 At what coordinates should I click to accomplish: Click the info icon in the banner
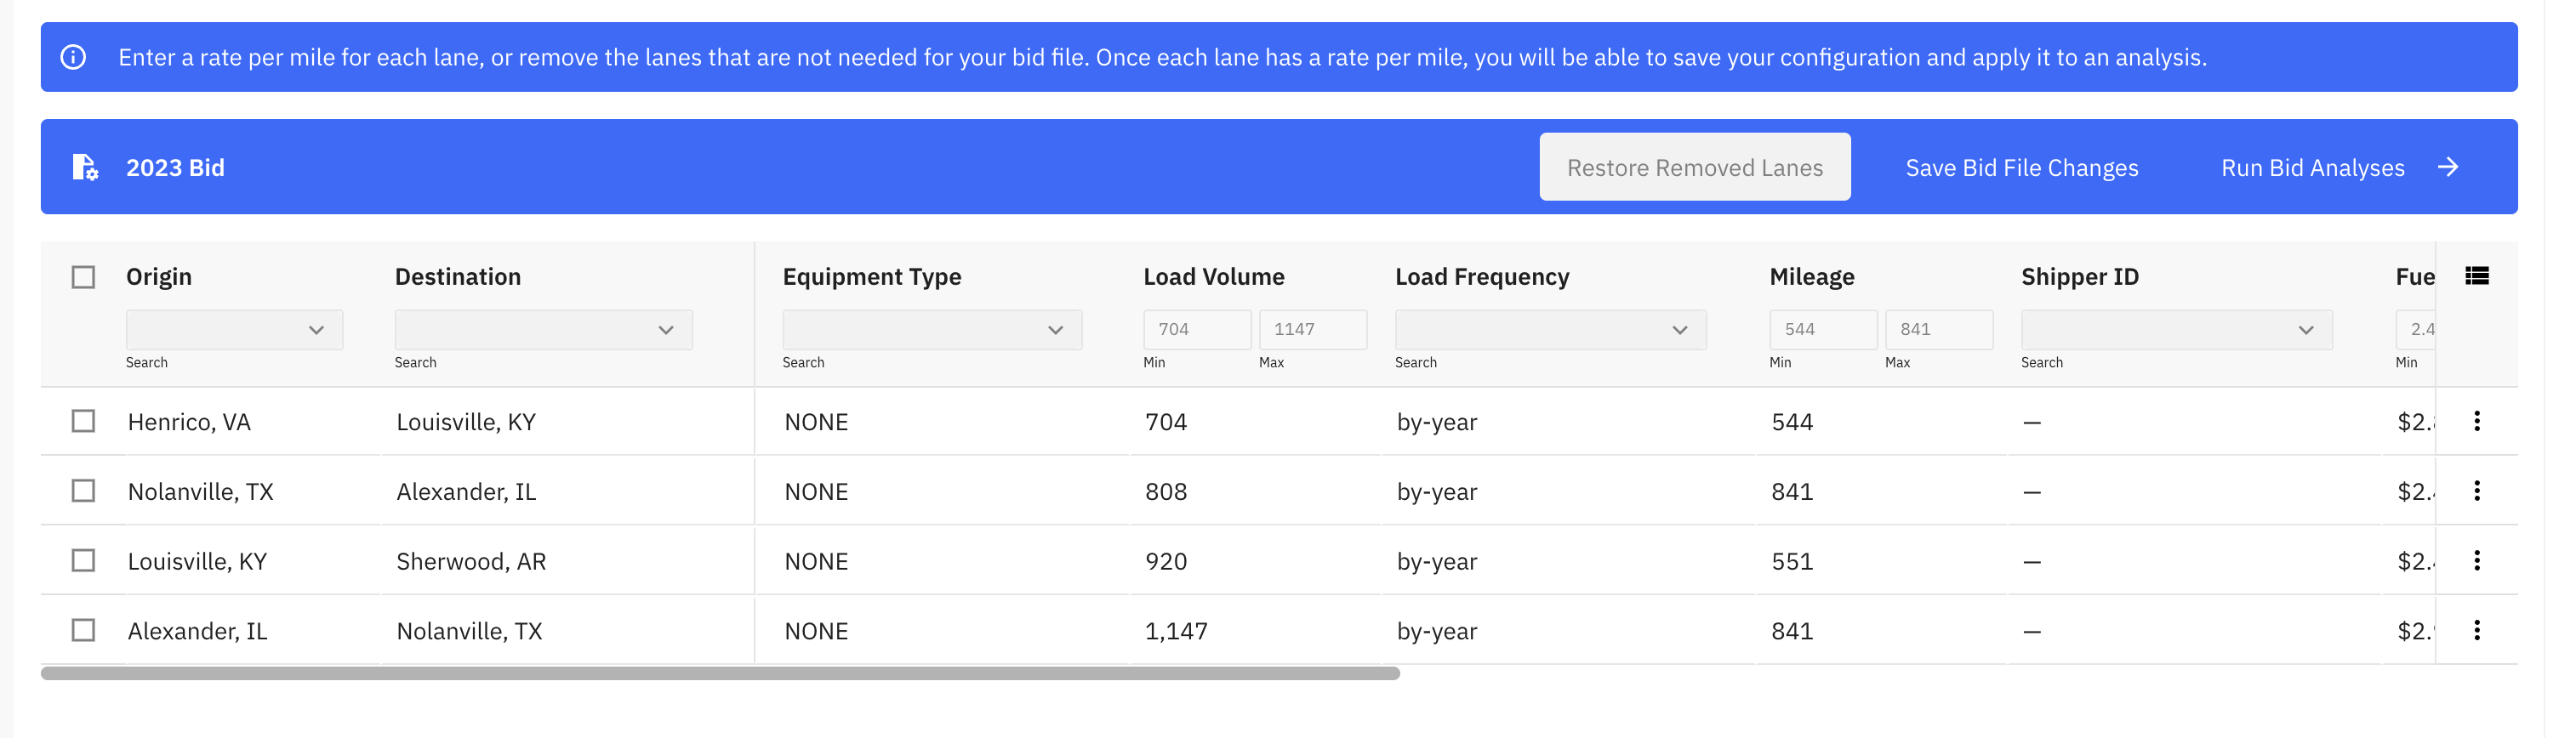pyautogui.click(x=73, y=57)
